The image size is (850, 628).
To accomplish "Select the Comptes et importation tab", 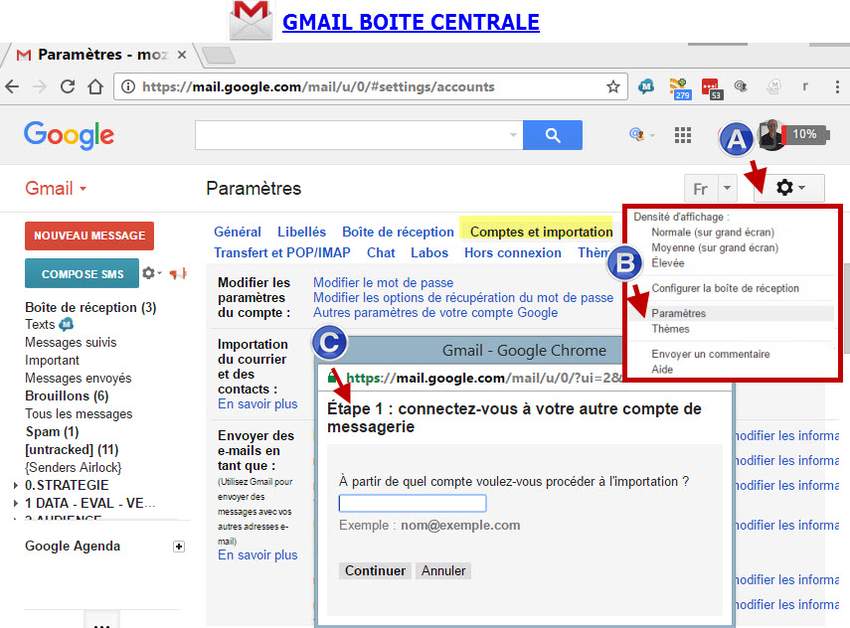I will [x=541, y=232].
